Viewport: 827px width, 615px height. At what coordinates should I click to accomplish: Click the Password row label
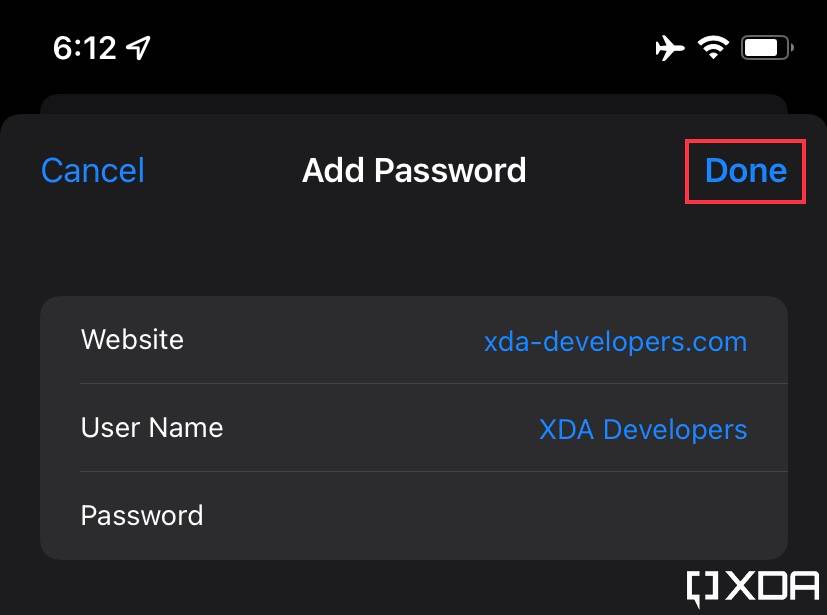[142, 516]
